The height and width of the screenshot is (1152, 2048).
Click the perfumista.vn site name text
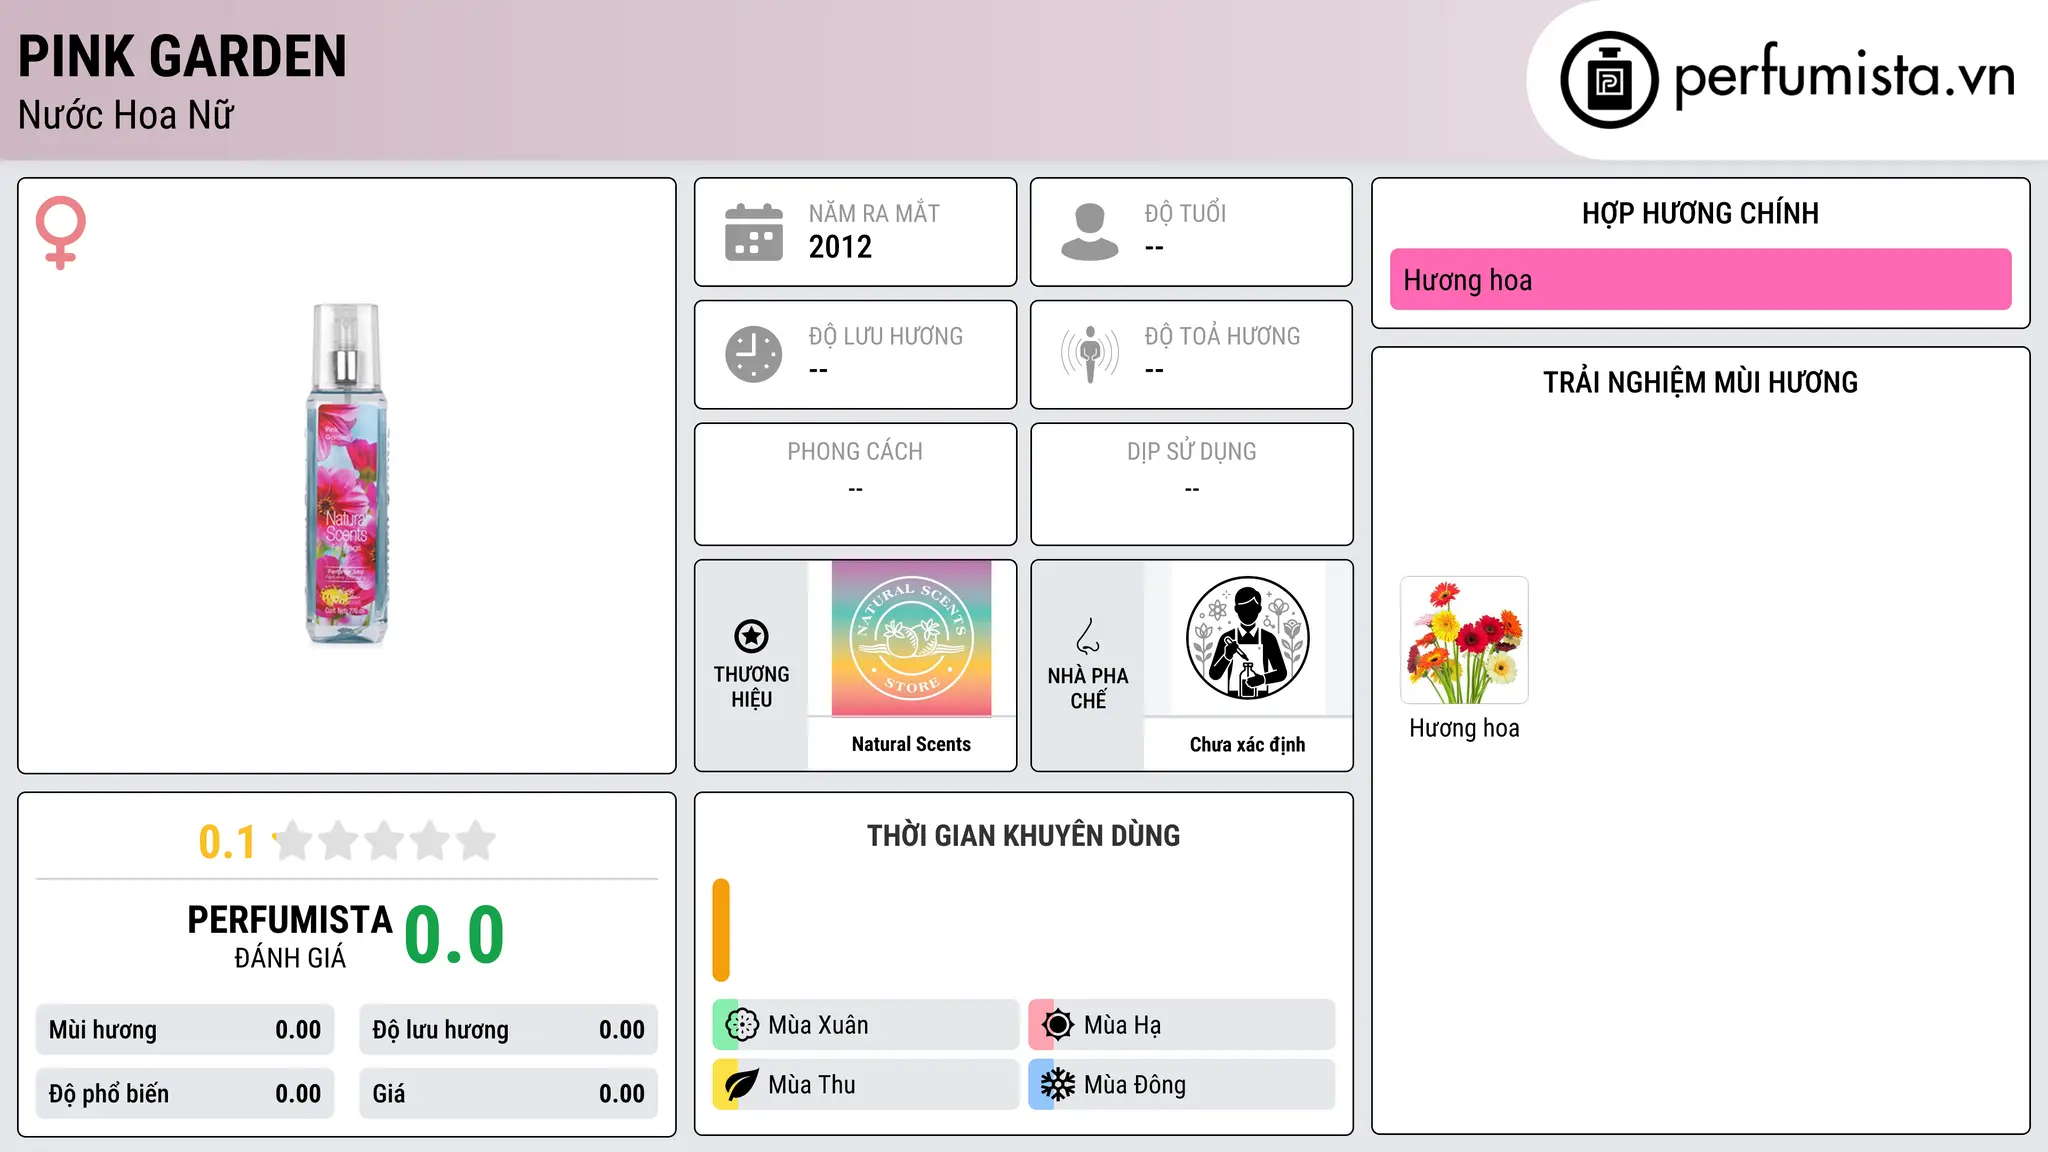(x=1844, y=76)
